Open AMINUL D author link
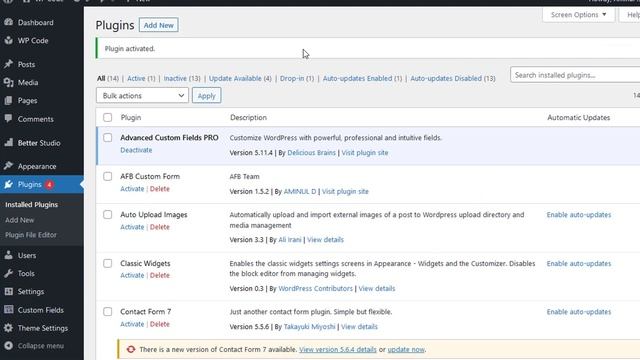This screenshot has width=640, height=360. (300, 191)
